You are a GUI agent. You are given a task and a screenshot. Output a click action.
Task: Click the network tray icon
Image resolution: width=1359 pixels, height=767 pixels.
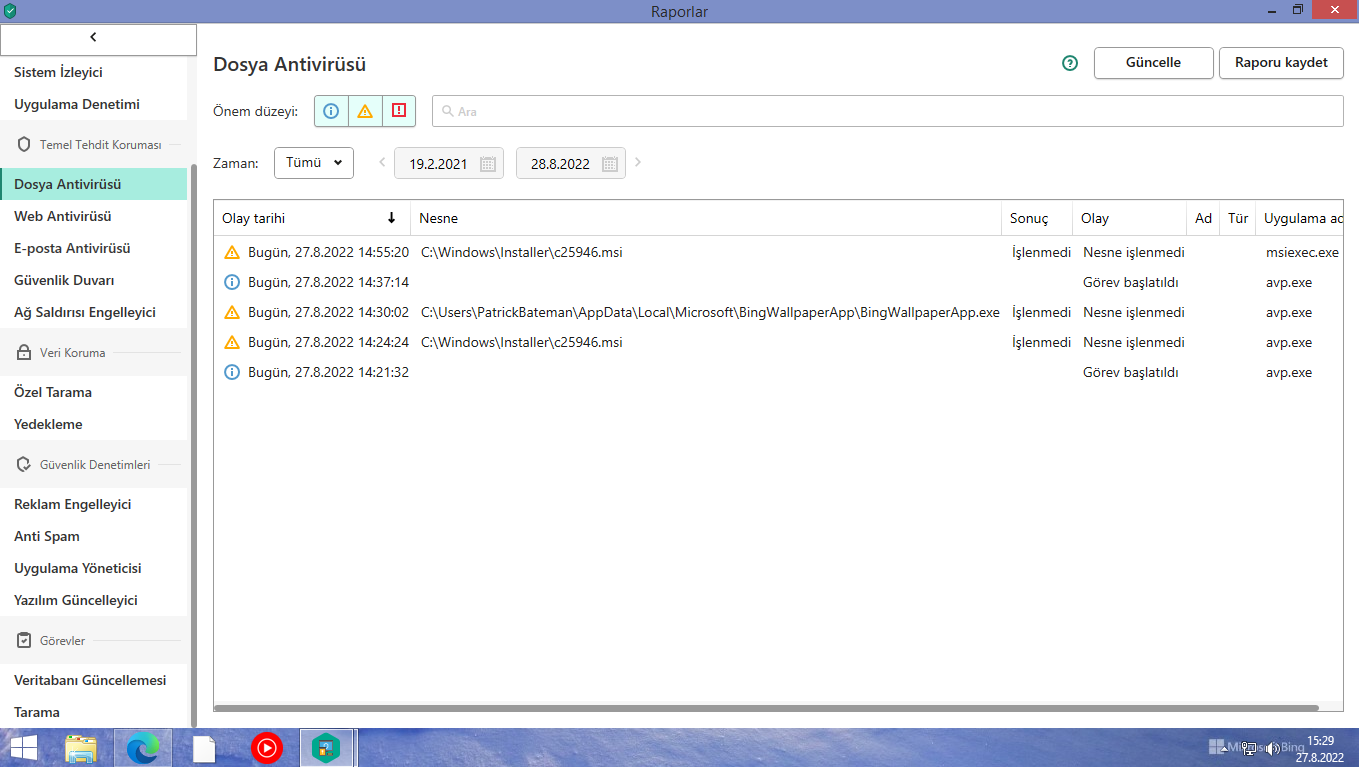click(1249, 748)
